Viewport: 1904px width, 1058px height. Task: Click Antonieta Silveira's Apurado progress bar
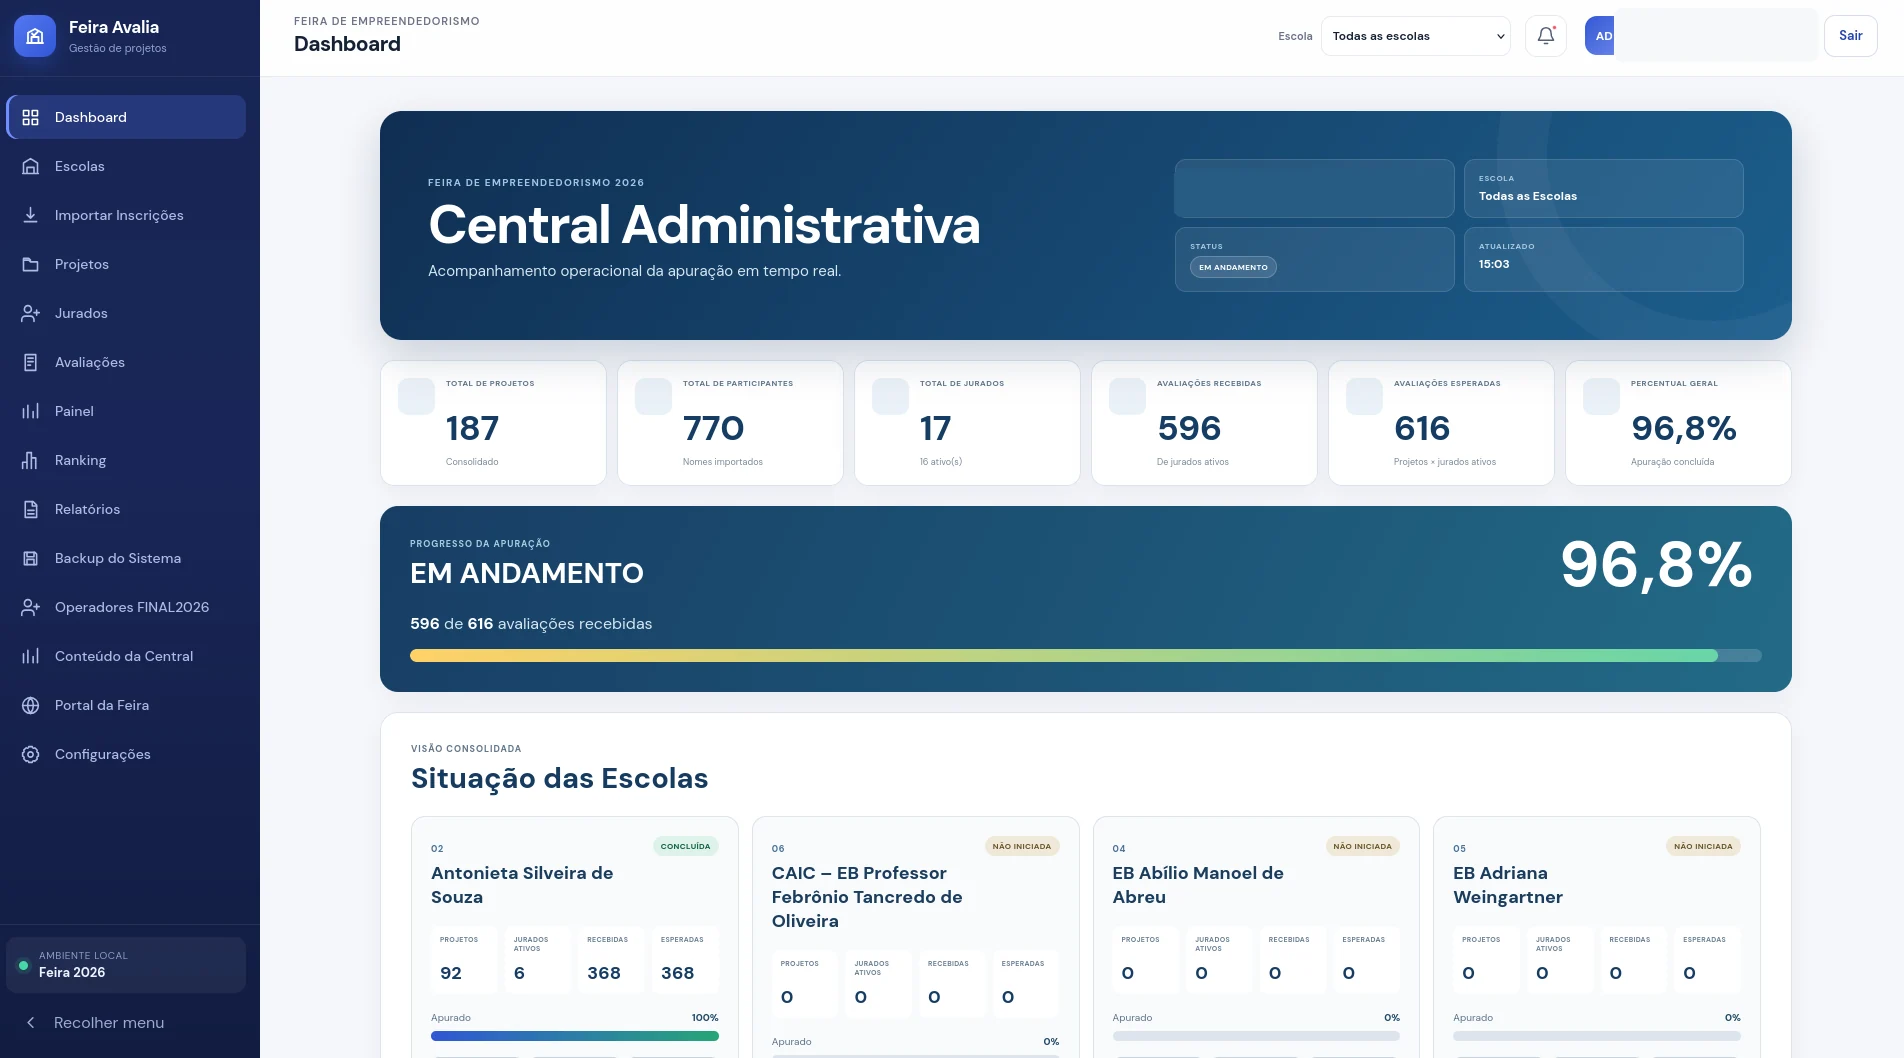[x=575, y=1036]
